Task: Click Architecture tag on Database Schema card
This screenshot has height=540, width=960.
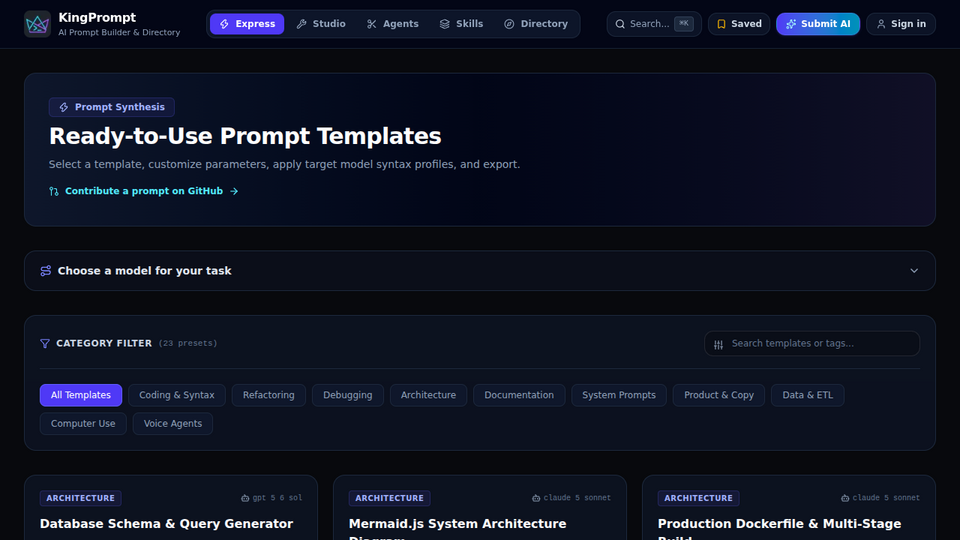Action: point(81,498)
